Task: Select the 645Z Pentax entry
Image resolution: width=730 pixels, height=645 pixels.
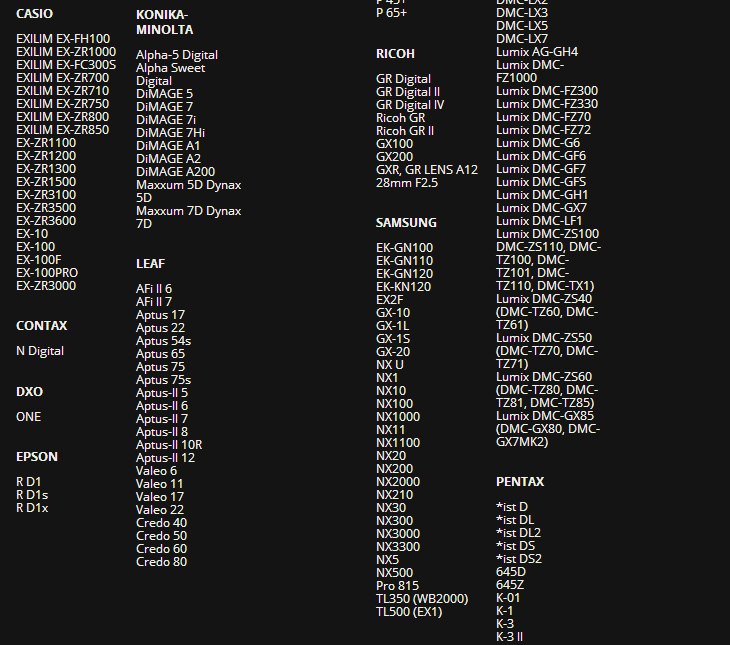Action: 511,585
